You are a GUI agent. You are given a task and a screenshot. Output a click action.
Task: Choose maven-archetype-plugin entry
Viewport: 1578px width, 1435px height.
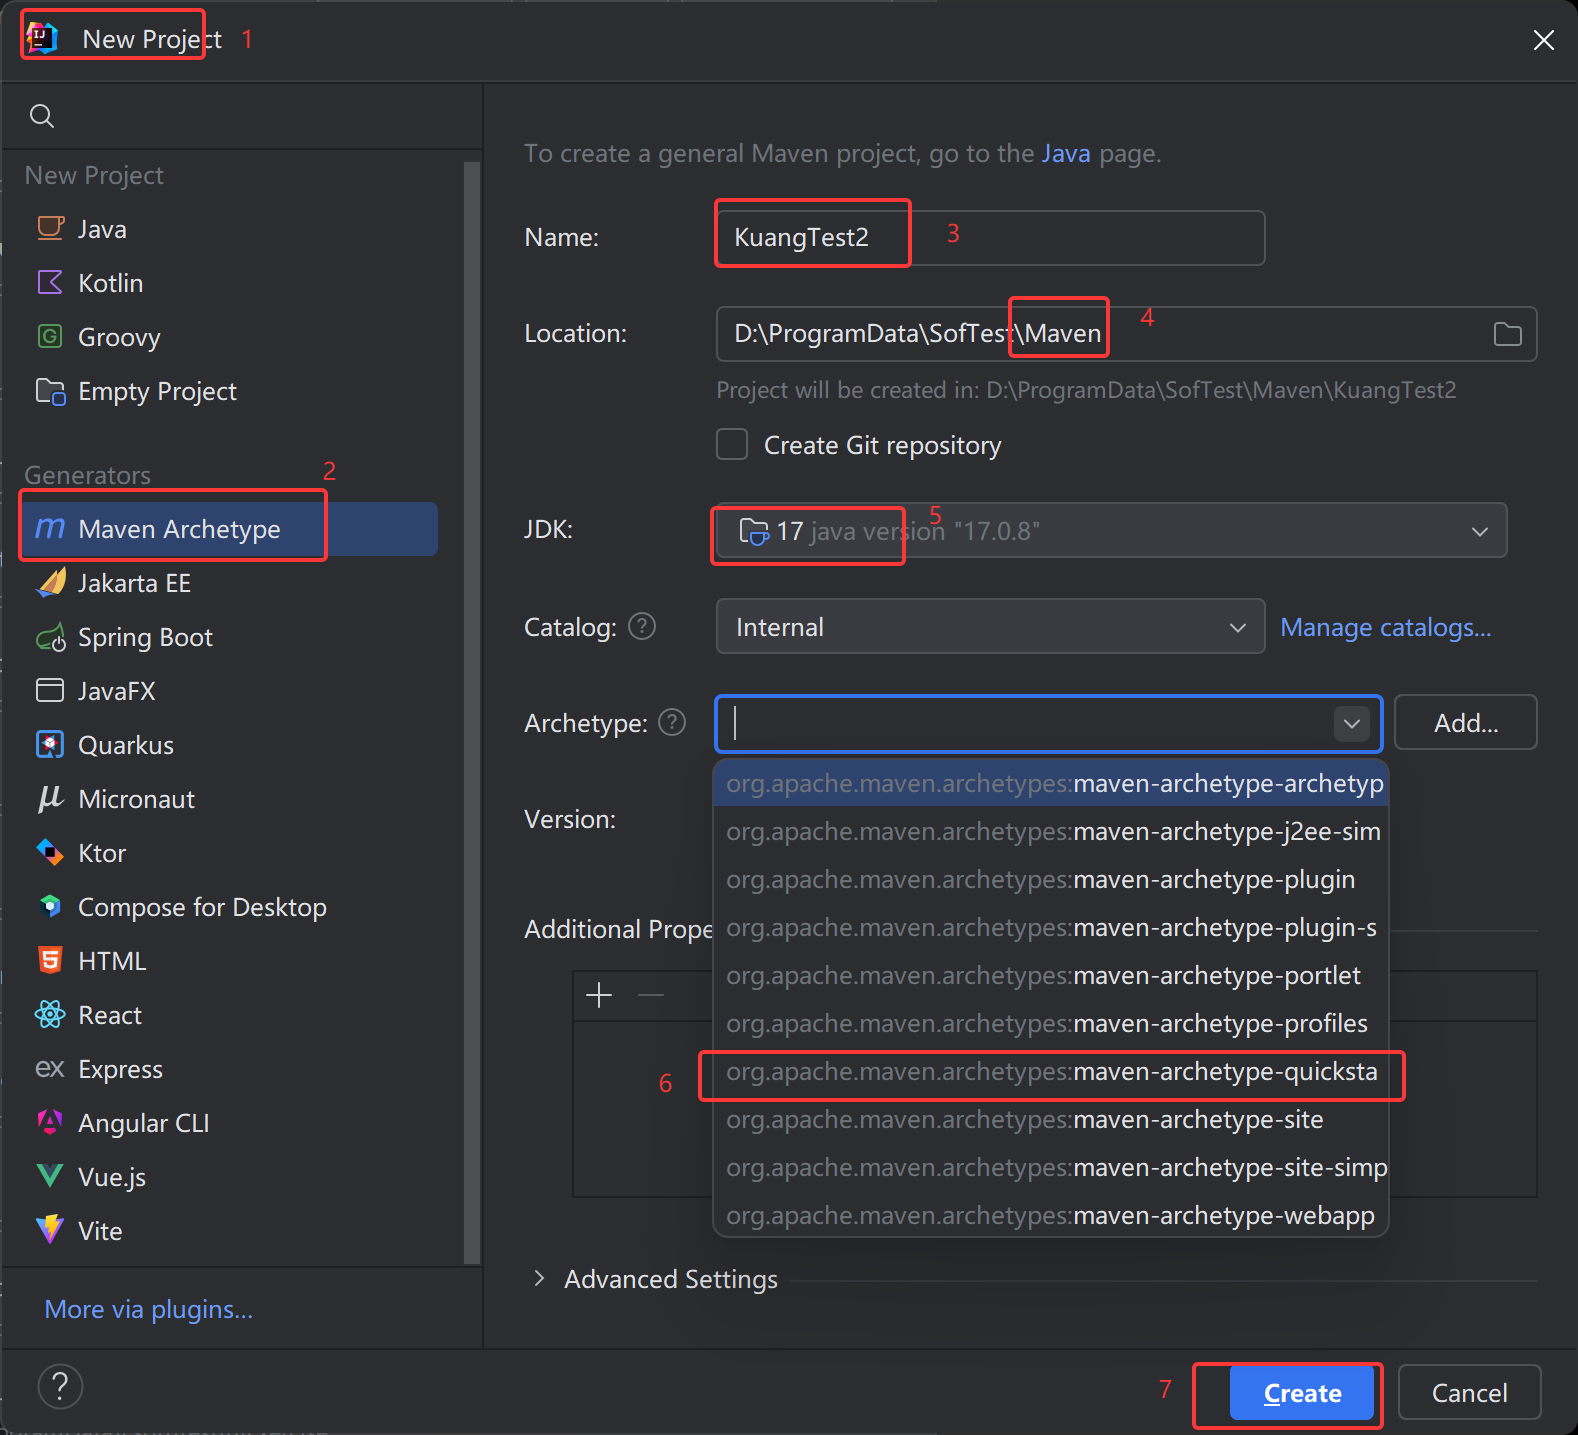click(x=1051, y=879)
